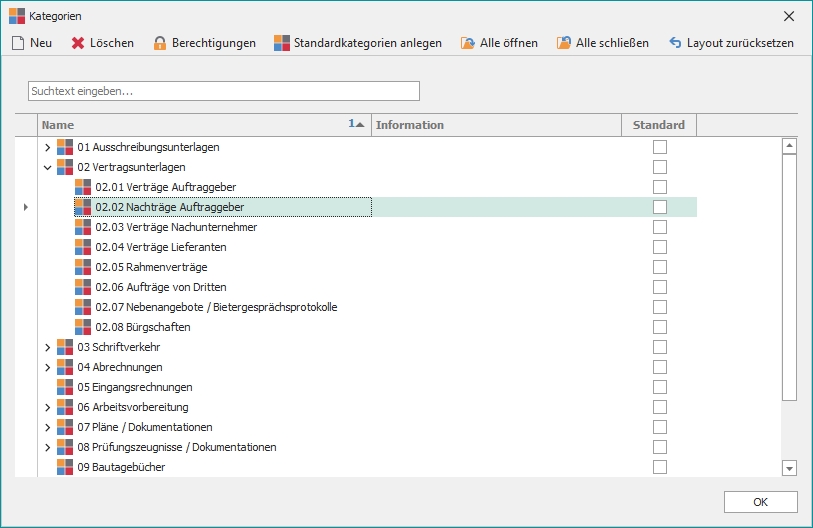The image size is (813, 528).
Task: Click Alle schließen toolbar label
Action: (x=612, y=43)
